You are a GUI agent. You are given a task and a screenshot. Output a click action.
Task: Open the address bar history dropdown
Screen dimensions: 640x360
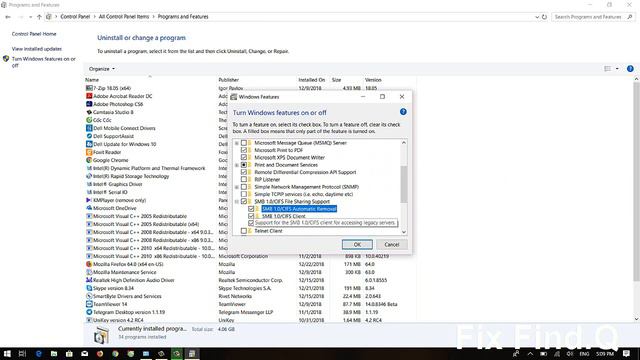tap(537, 17)
